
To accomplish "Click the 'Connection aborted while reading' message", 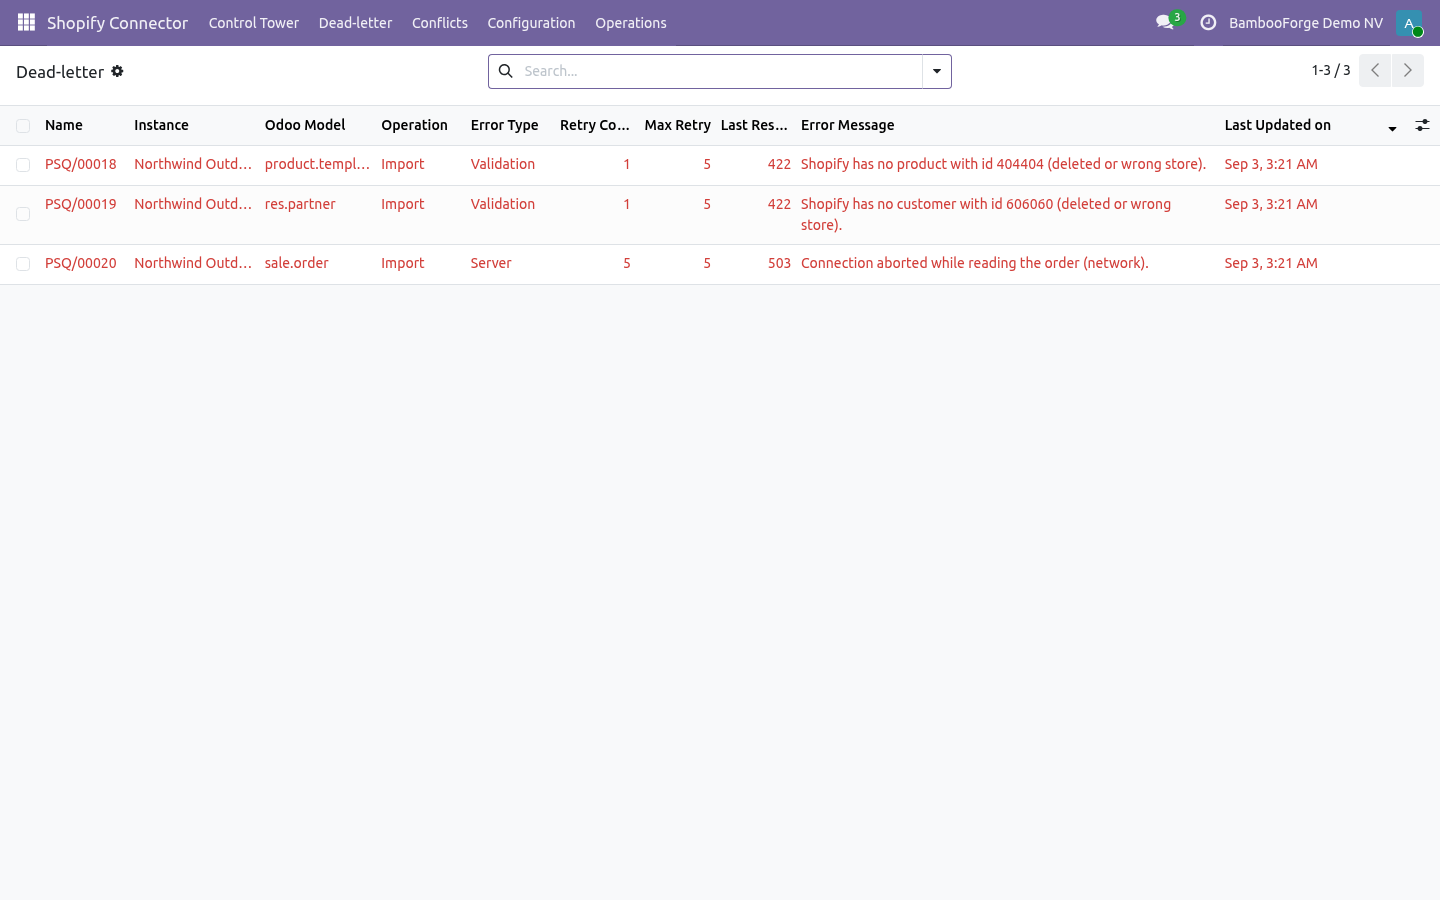I will point(975,263).
